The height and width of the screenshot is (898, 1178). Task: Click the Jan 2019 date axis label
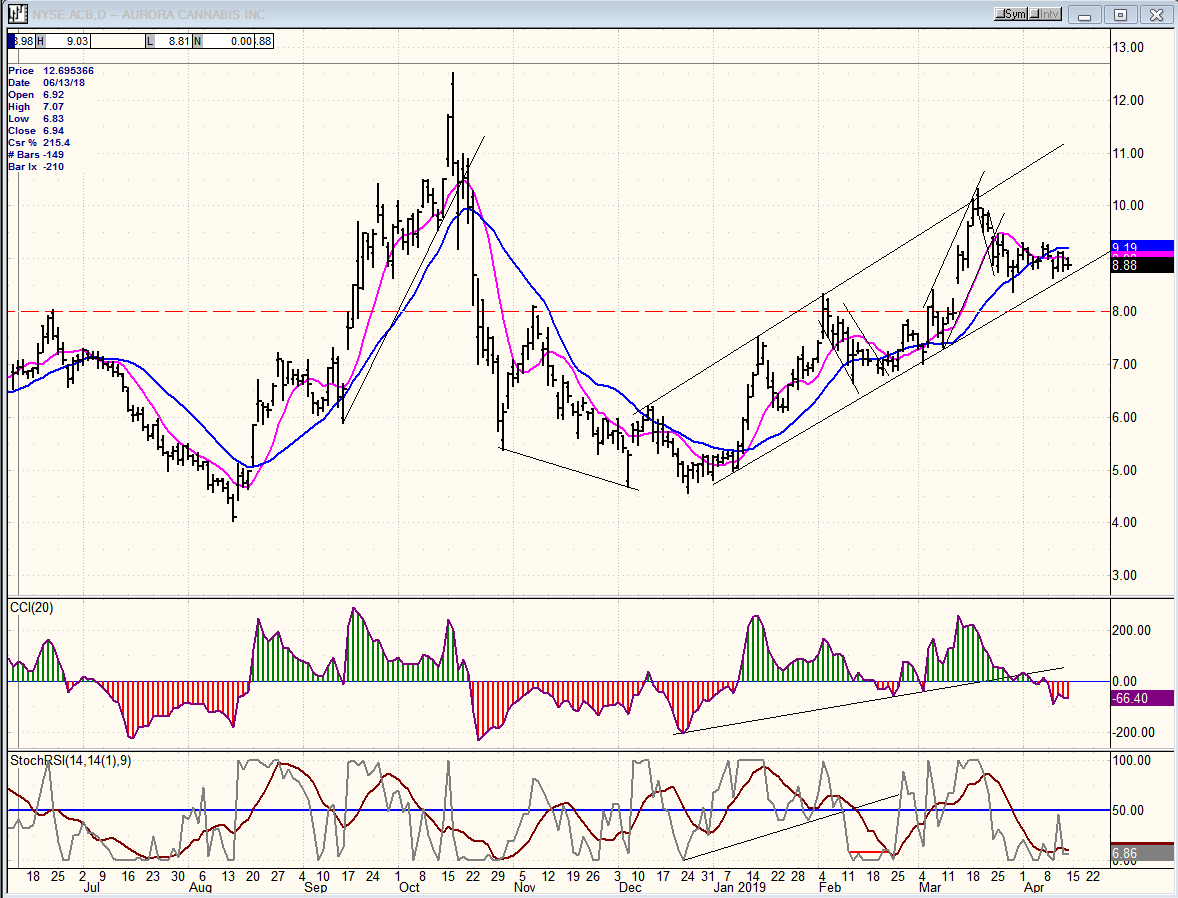739,887
